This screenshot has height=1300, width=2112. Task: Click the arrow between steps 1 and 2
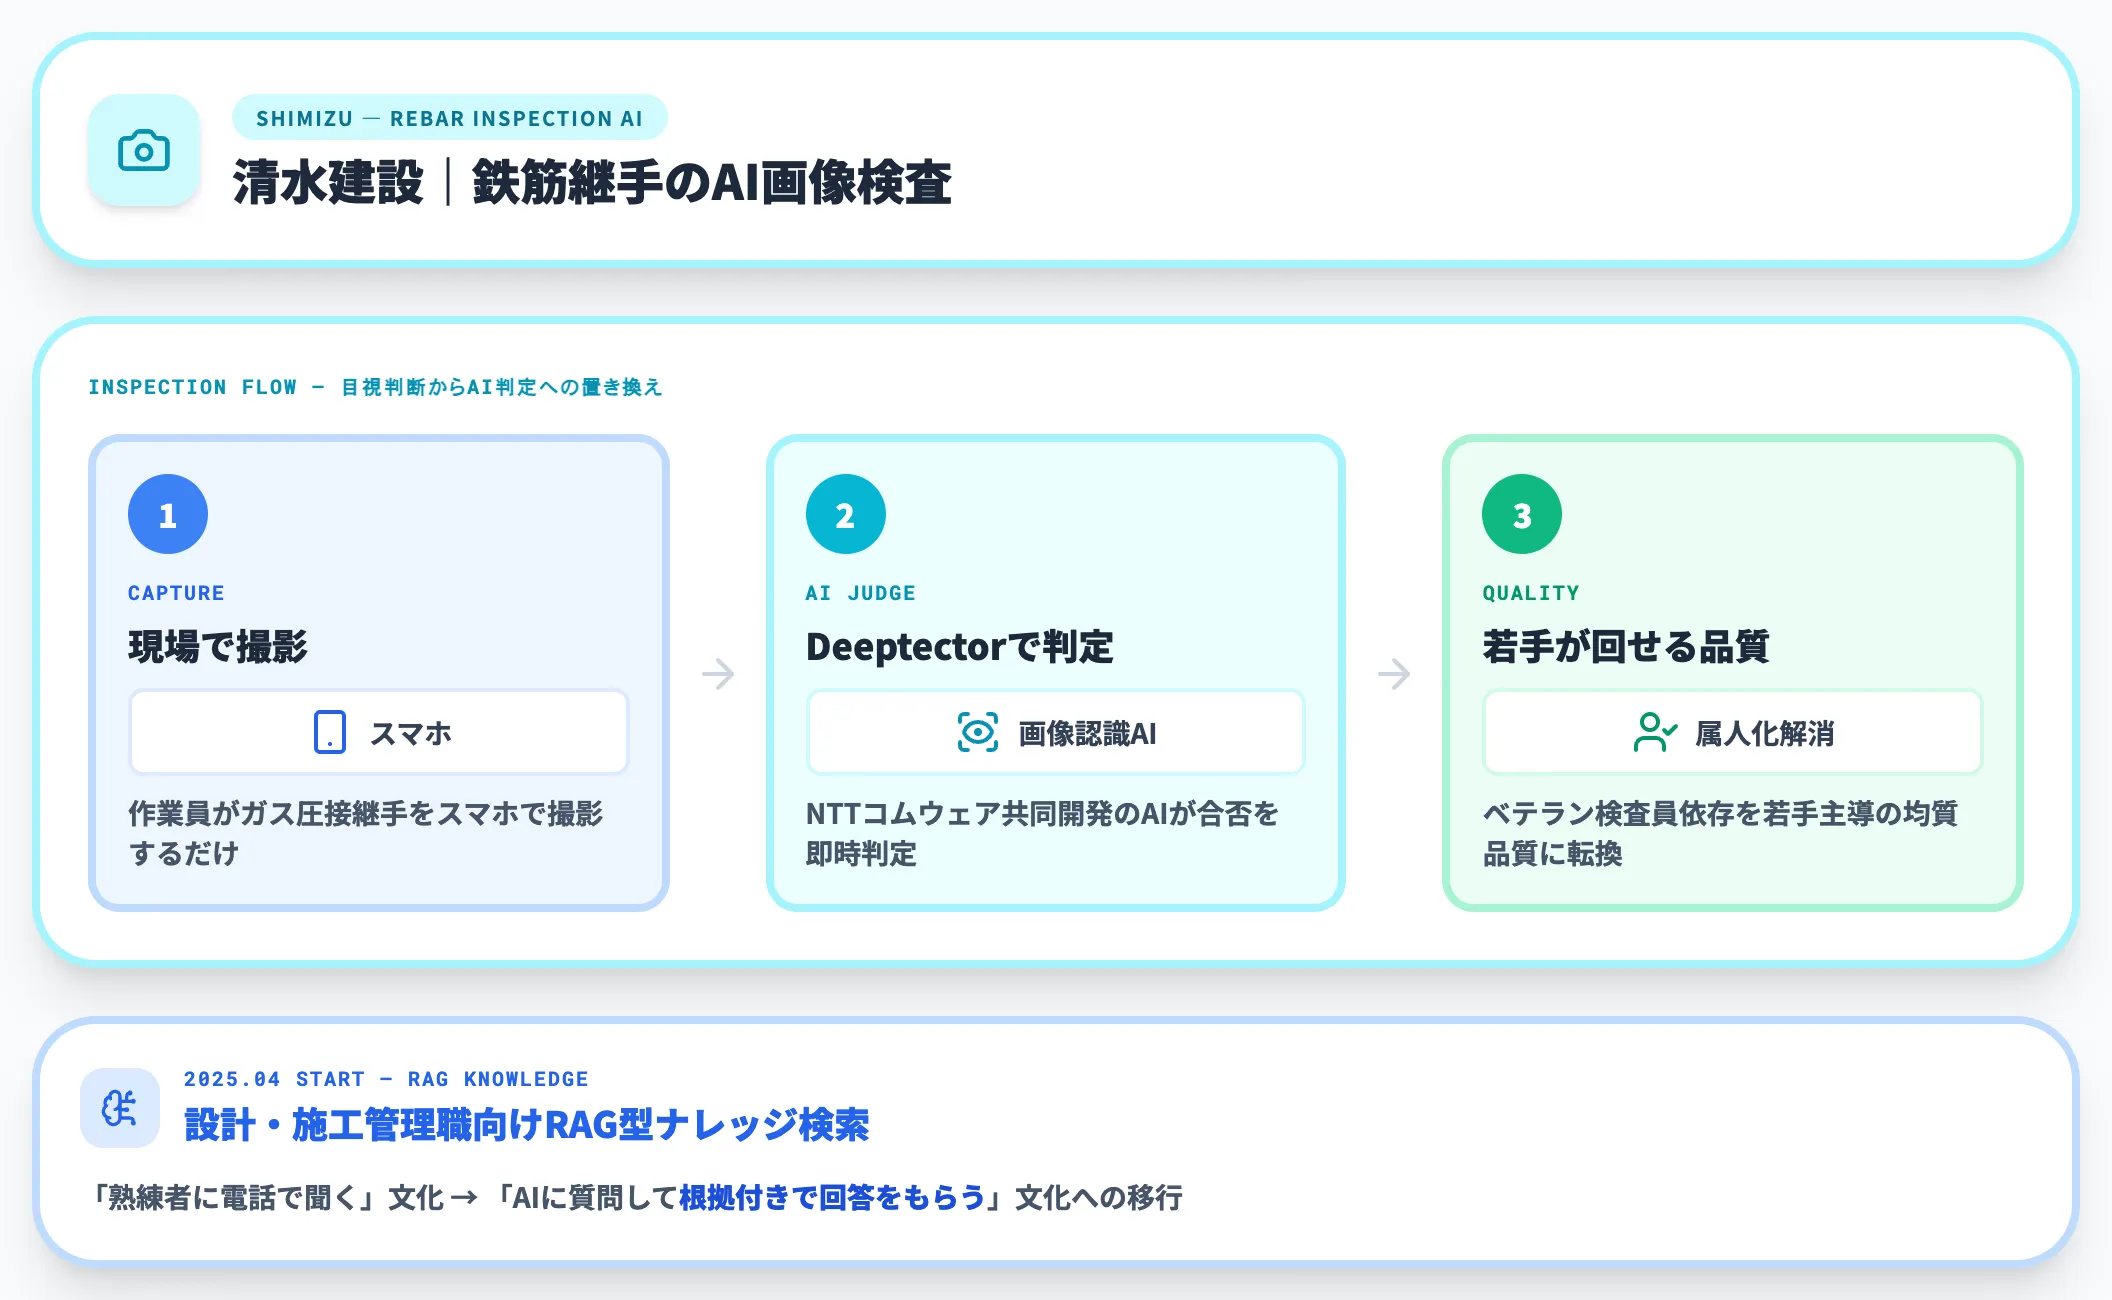[x=718, y=673]
